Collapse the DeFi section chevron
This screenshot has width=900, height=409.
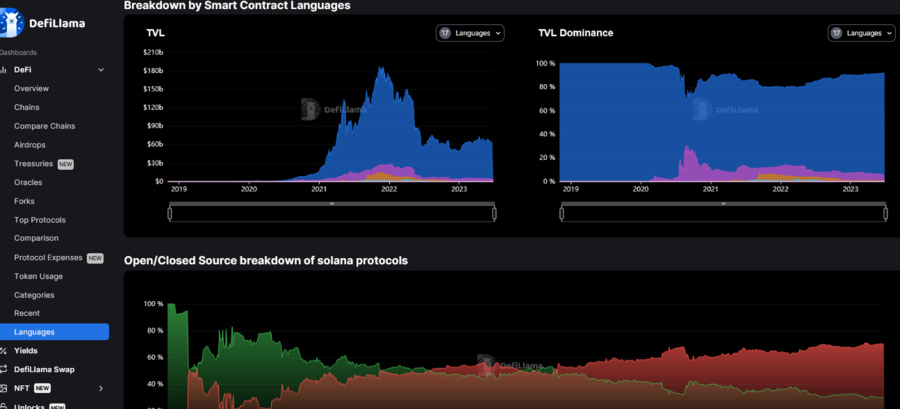(101, 70)
